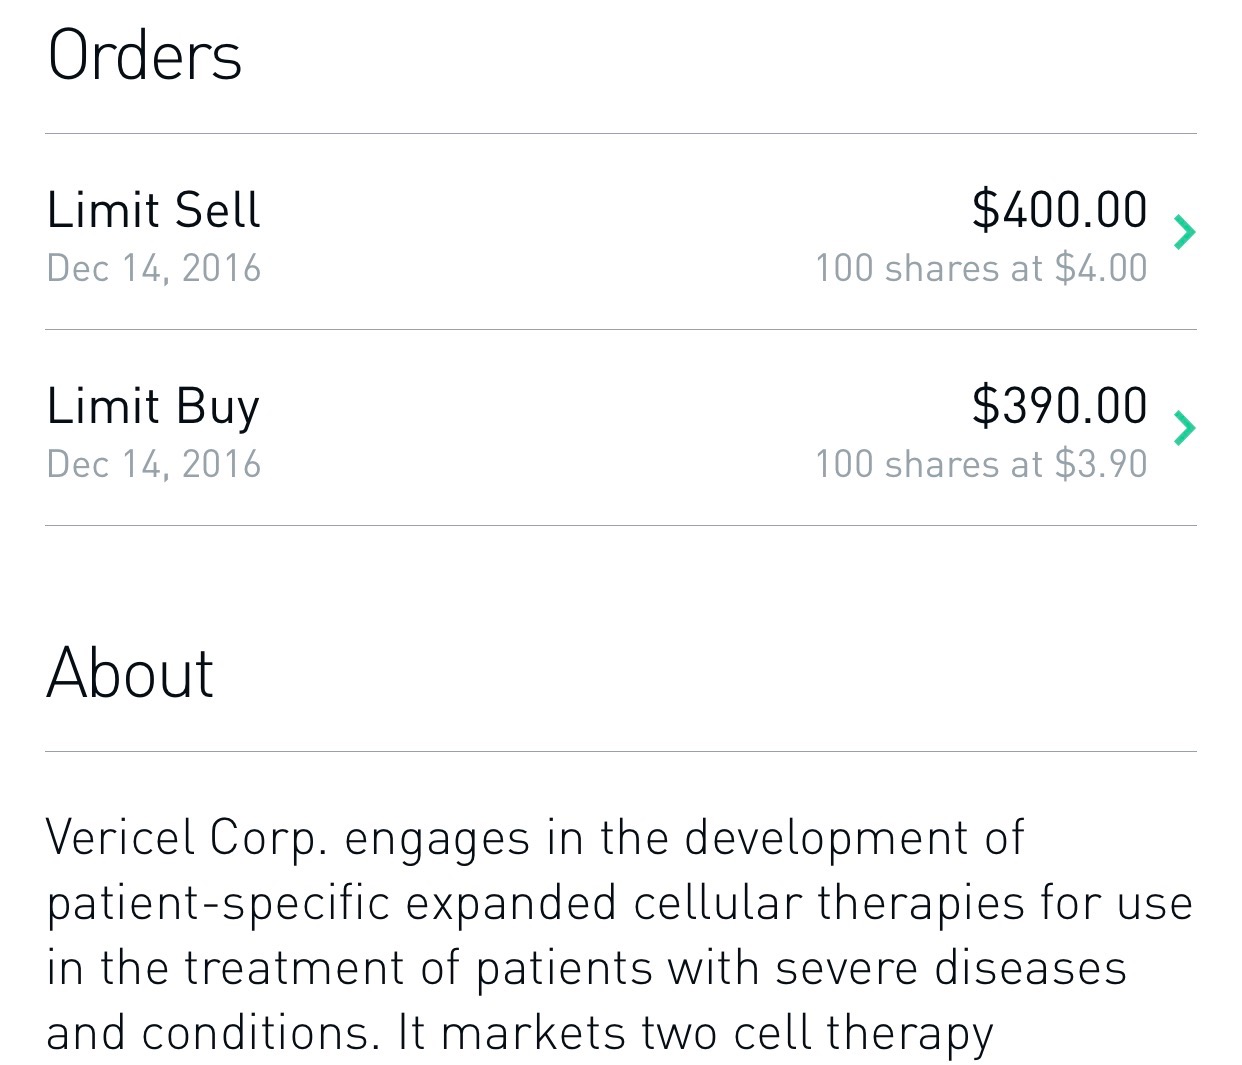Screen dimensions: 1242x1065
Task: Tap the Orders section heading
Action: tap(145, 55)
